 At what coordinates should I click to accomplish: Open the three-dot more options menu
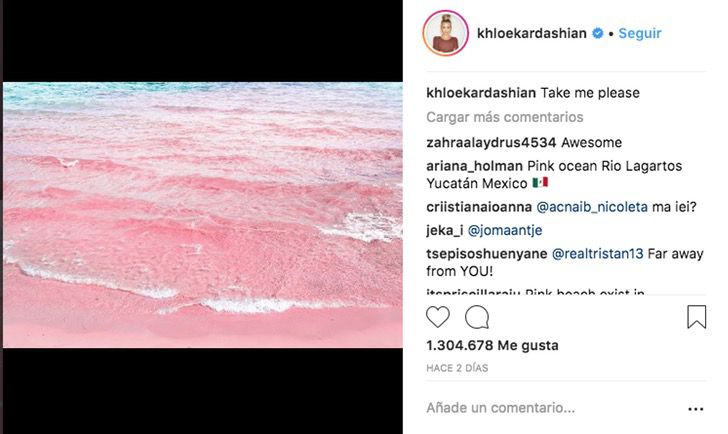[696, 409]
